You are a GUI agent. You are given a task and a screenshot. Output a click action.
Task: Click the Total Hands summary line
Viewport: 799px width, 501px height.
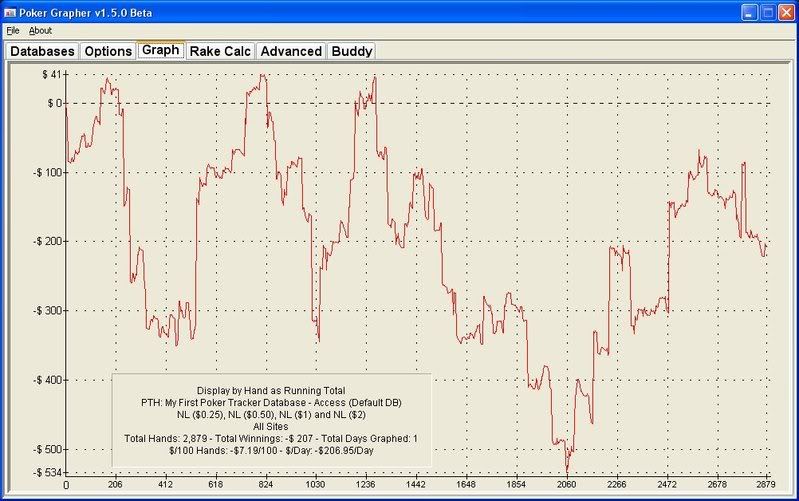pos(271,438)
